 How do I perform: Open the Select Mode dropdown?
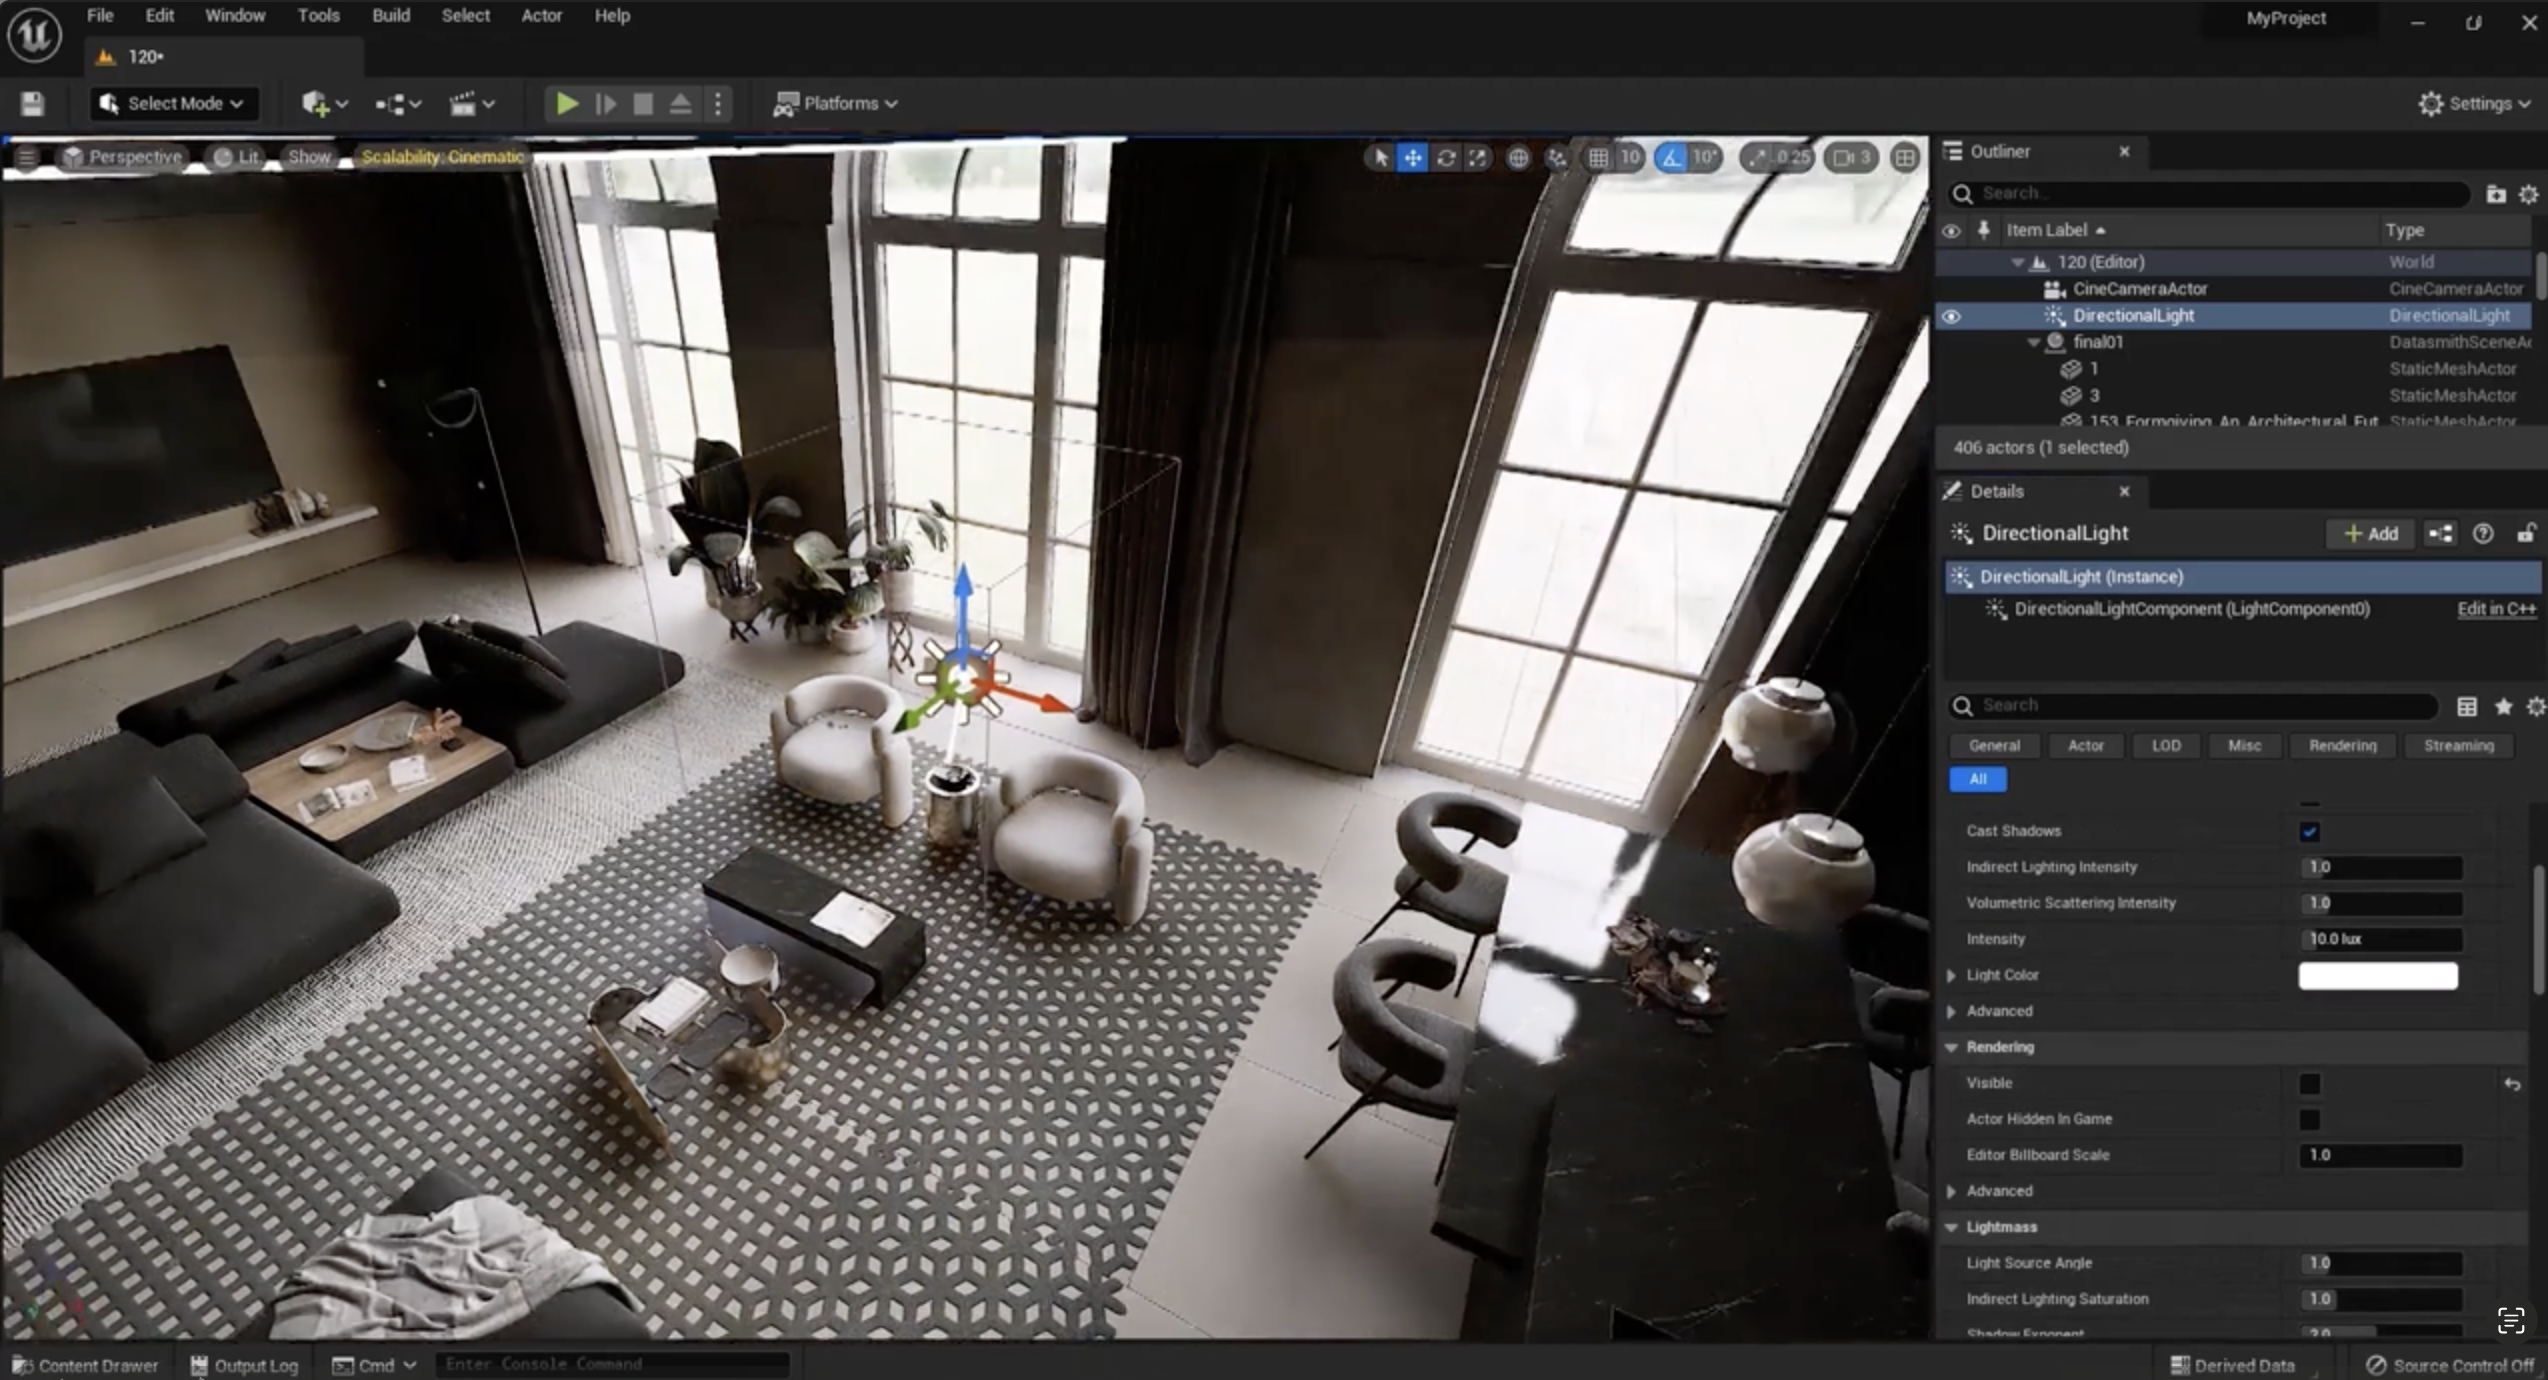pos(175,103)
